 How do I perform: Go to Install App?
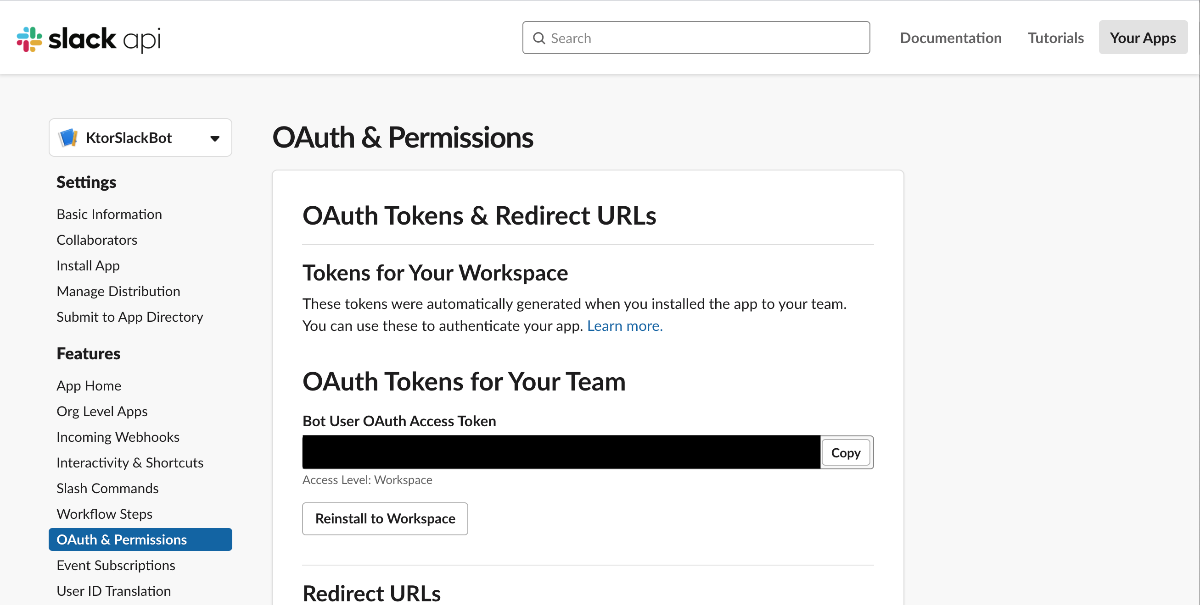click(88, 266)
